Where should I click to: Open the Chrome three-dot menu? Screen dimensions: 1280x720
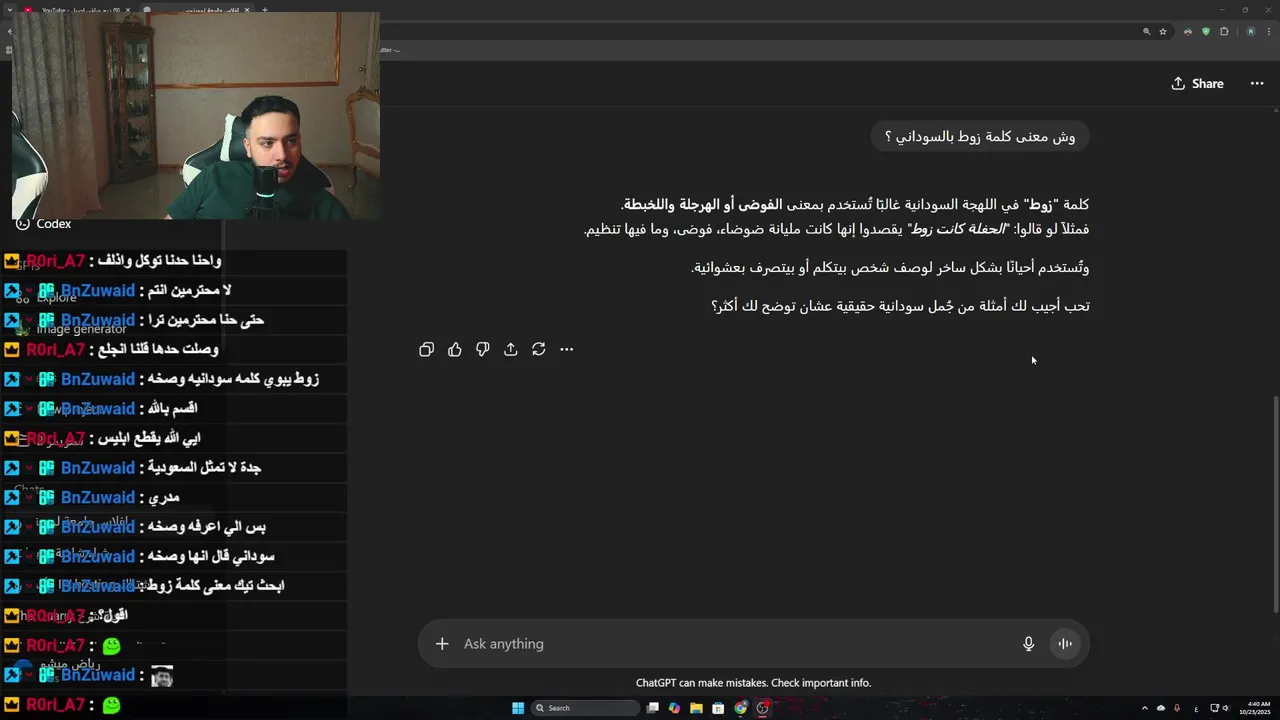(1270, 32)
